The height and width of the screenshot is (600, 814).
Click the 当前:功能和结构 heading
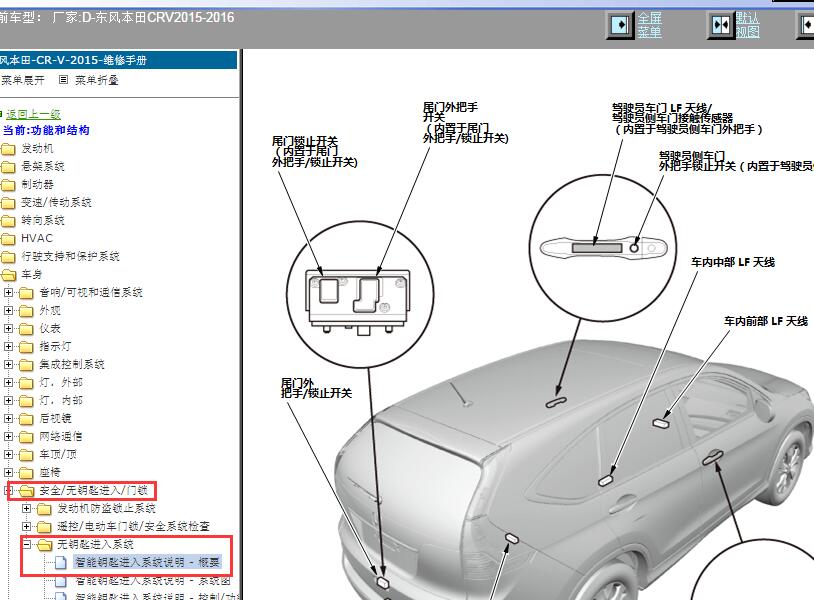point(46,130)
